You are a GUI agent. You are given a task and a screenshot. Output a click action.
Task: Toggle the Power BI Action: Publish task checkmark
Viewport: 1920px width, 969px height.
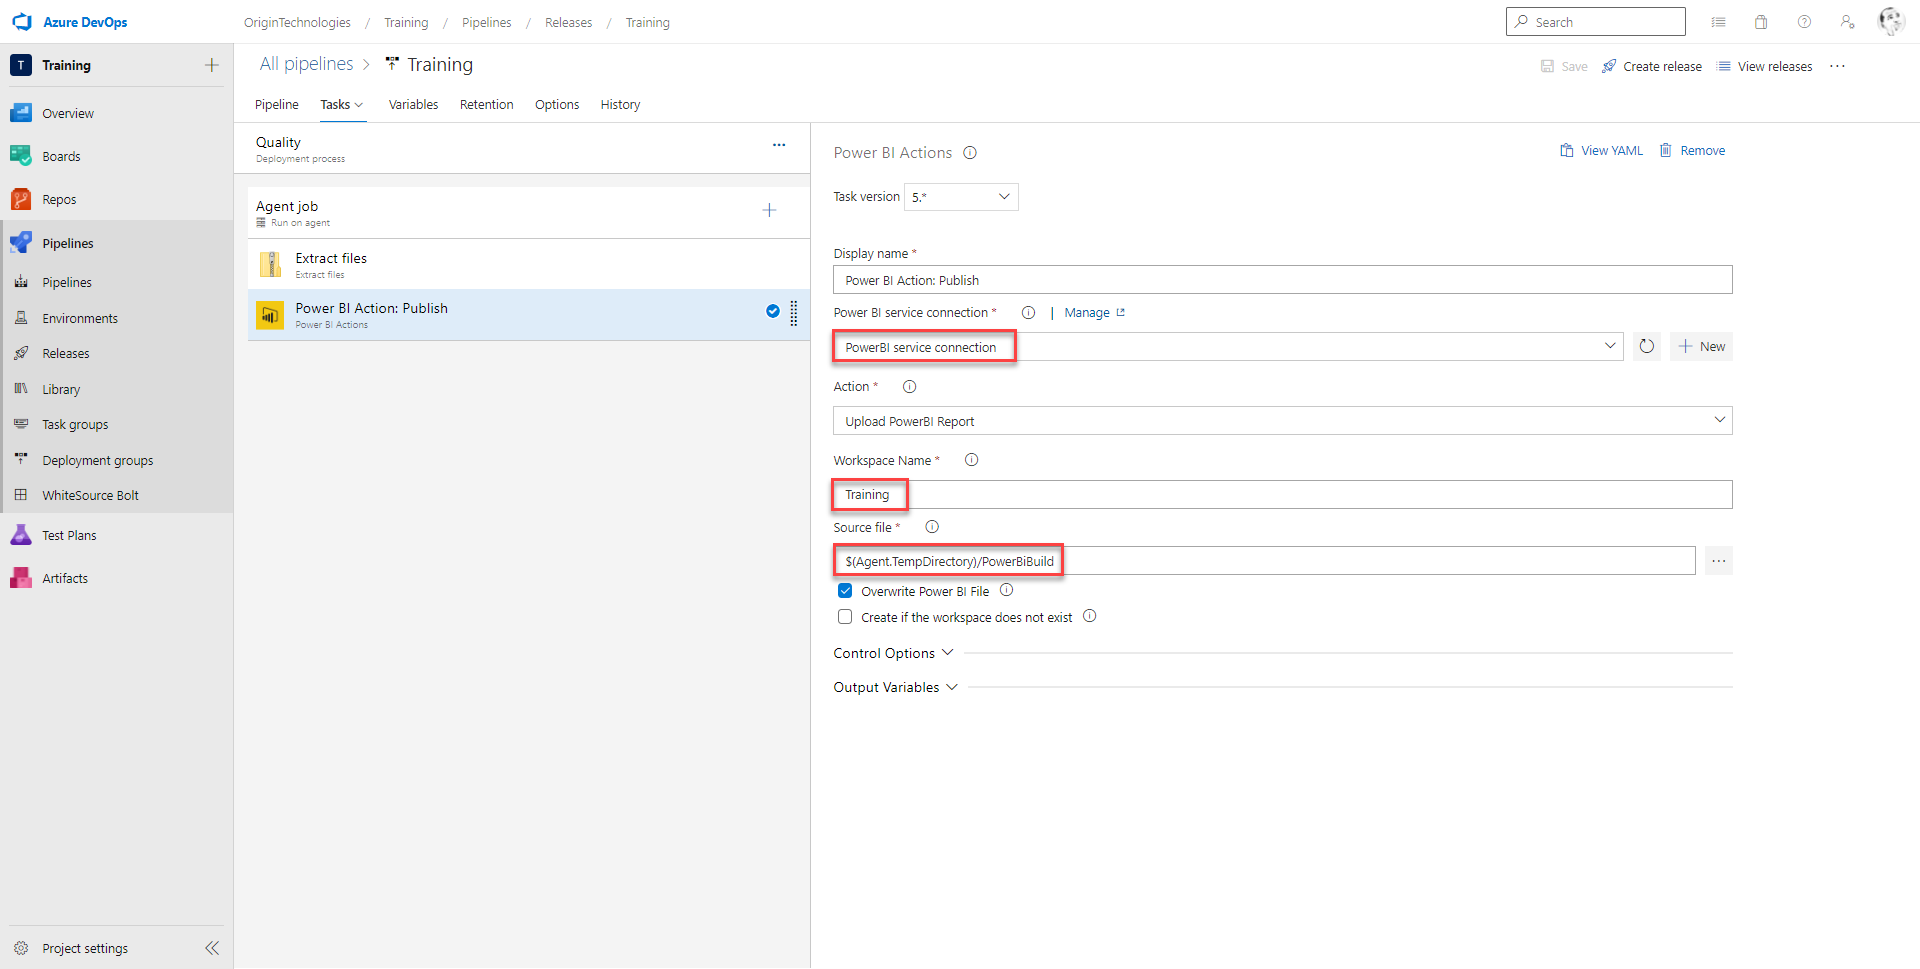click(x=773, y=311)
